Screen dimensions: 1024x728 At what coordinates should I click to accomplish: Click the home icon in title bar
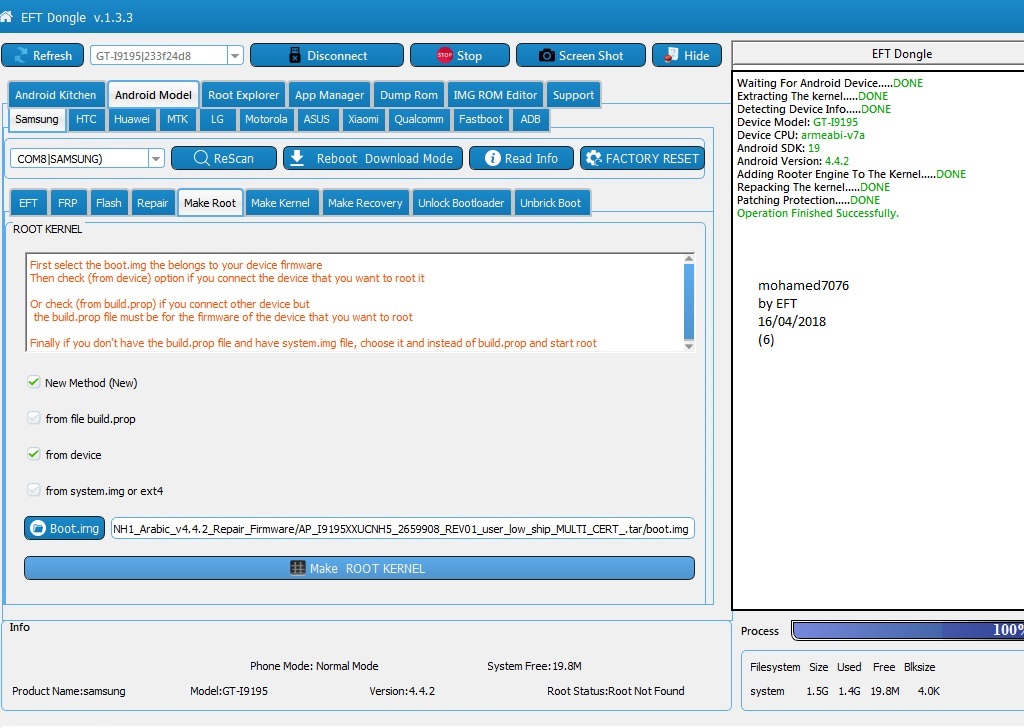coord(6,17)
